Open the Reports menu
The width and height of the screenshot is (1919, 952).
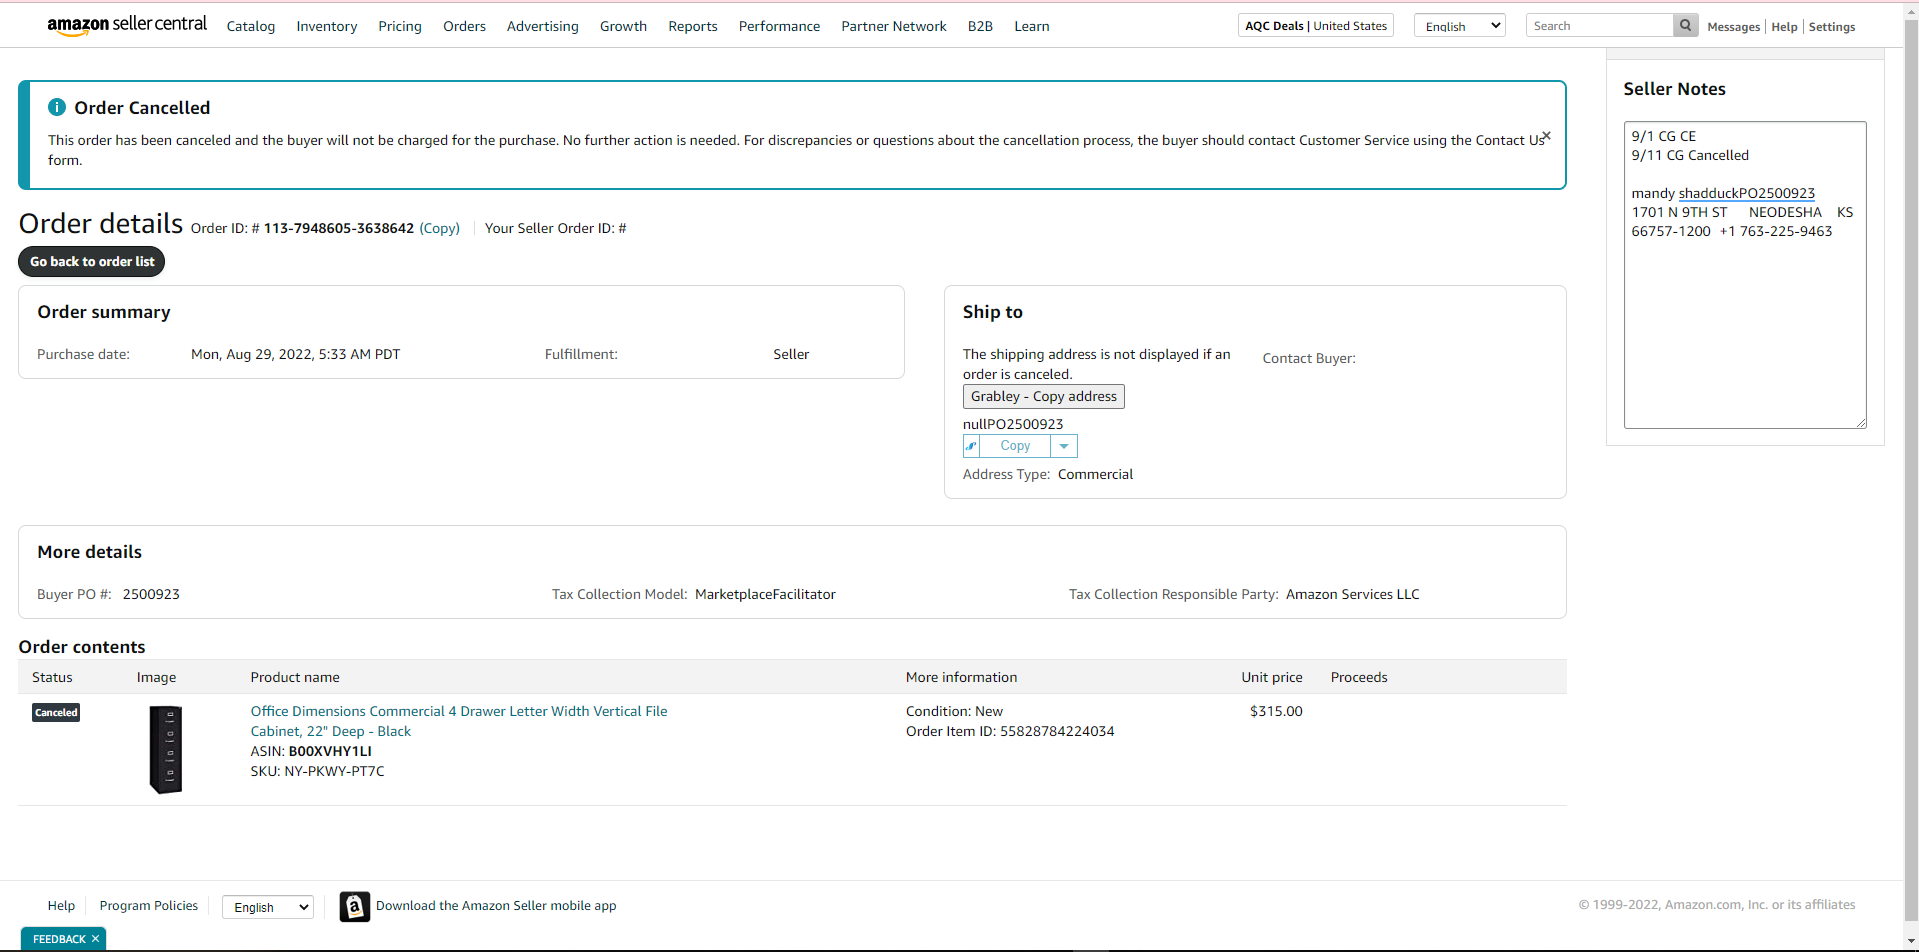pos(693,26)
